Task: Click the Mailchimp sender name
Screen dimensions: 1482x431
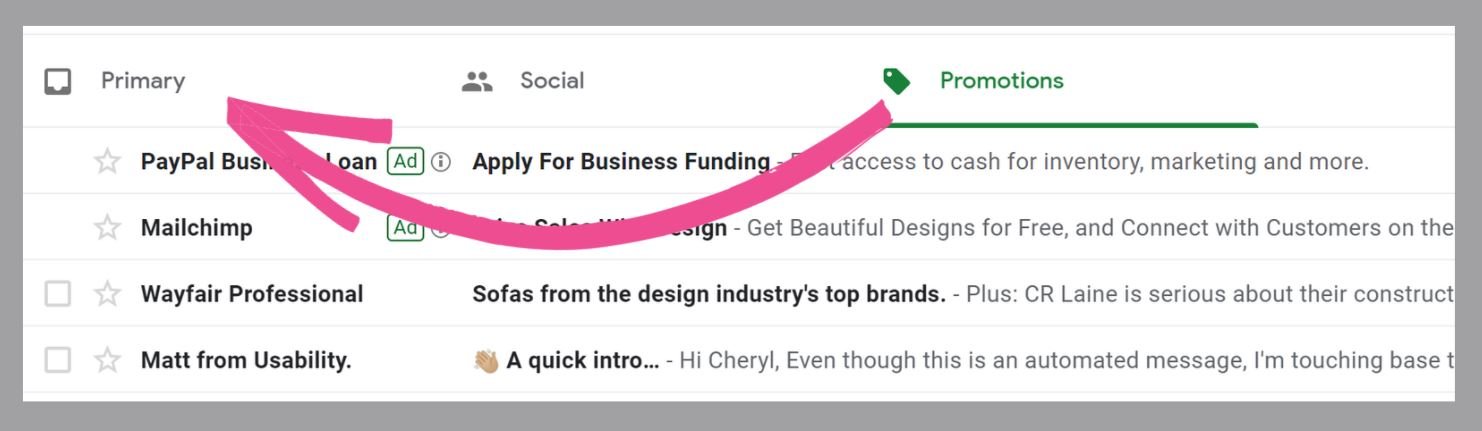Action: (197, 227)
